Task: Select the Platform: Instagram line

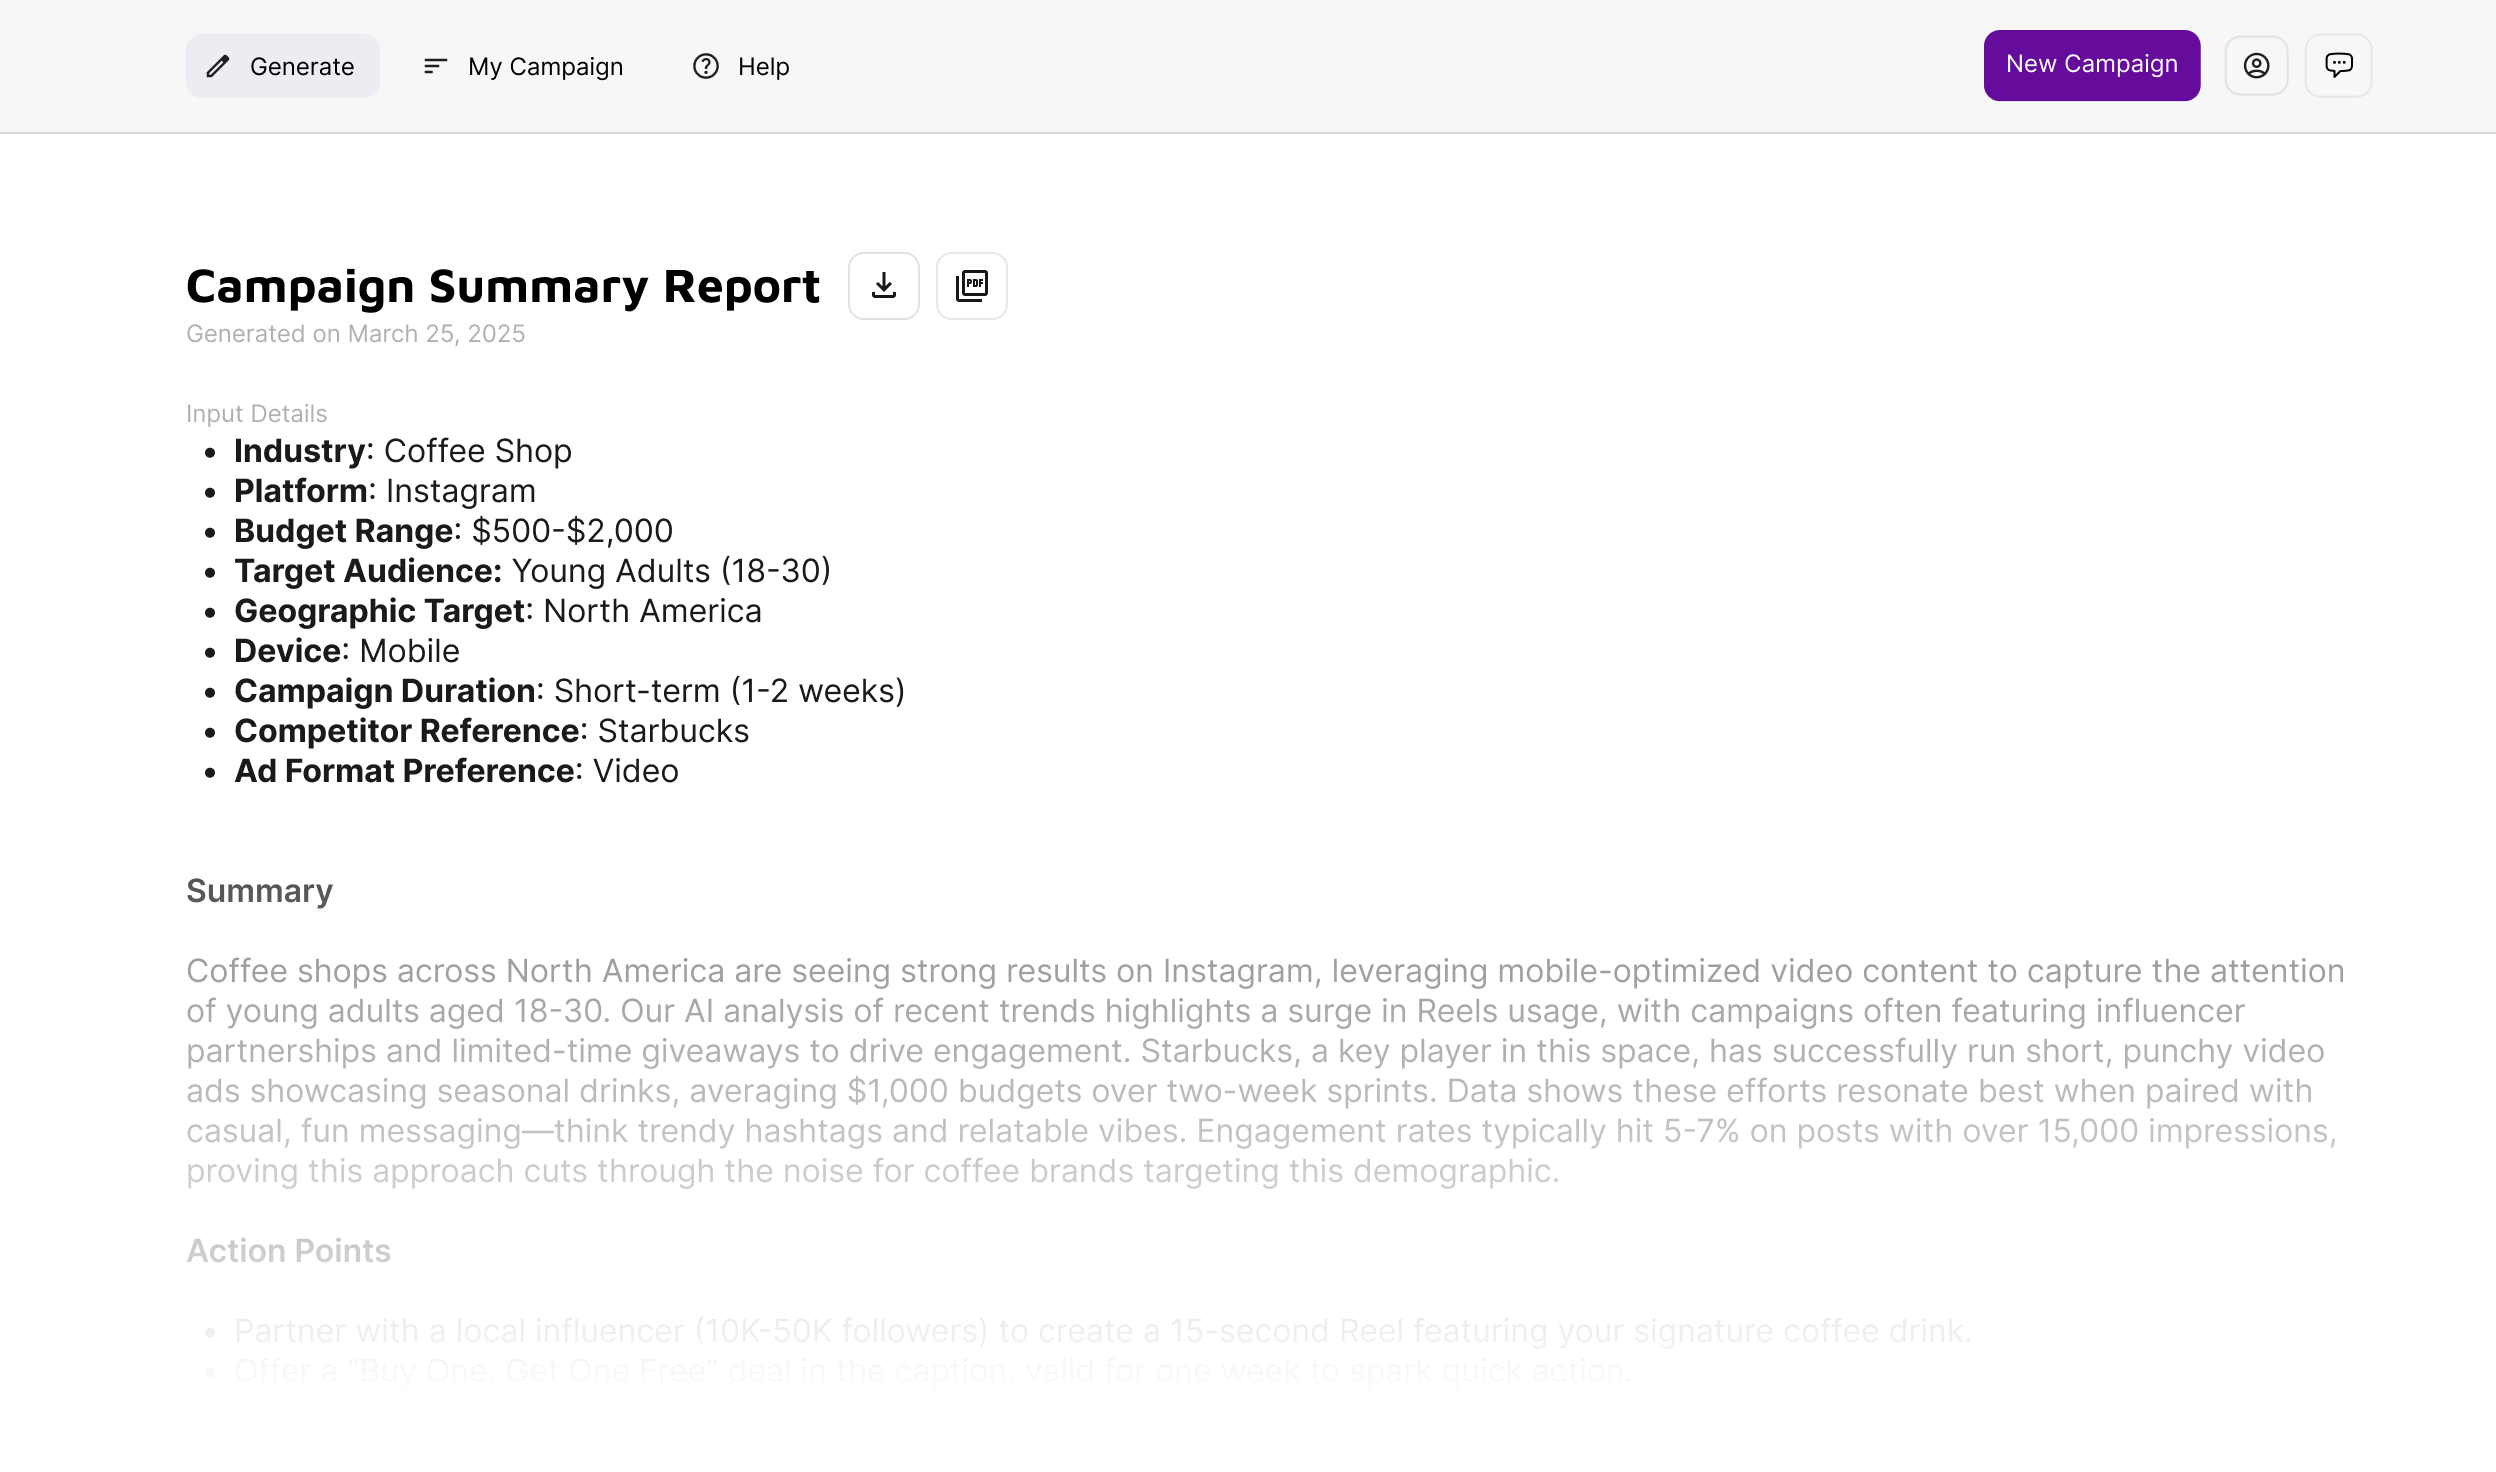Action: [384, 491]
